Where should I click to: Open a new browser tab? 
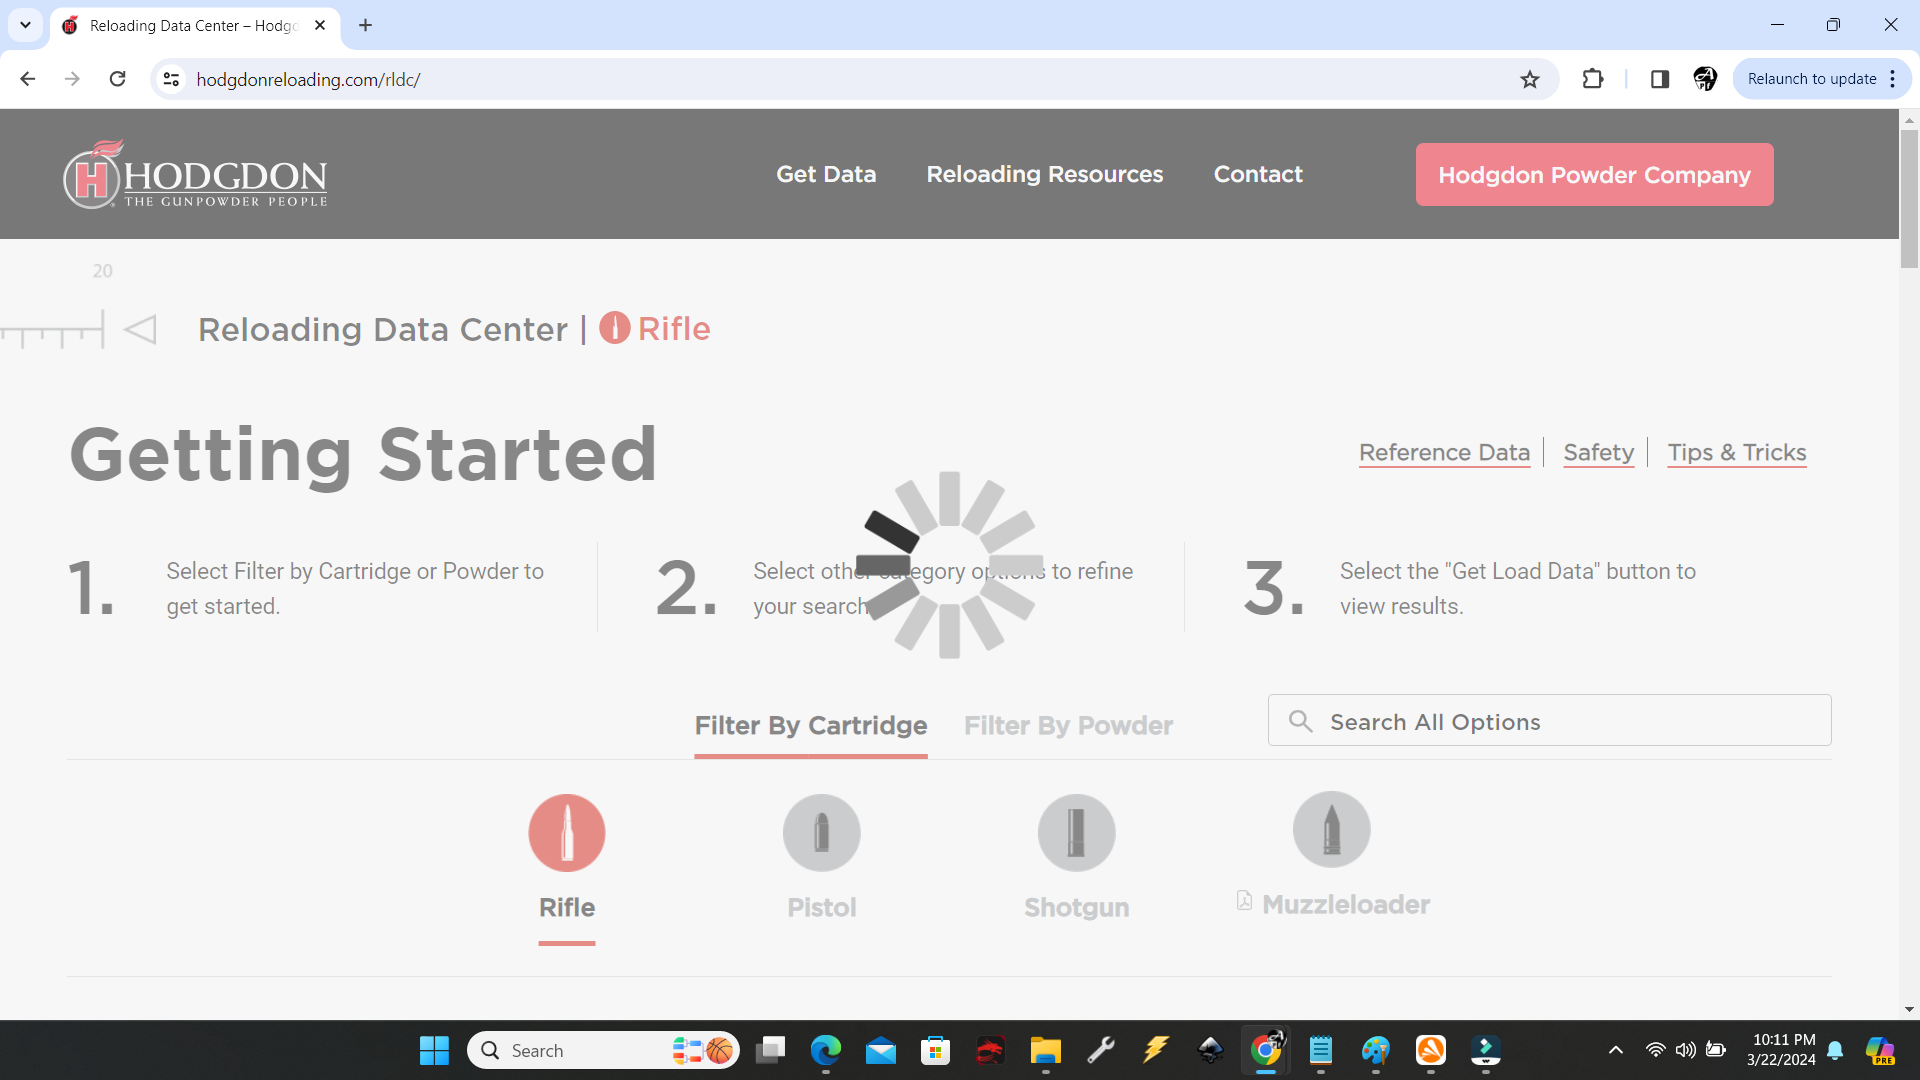[366, 25]
